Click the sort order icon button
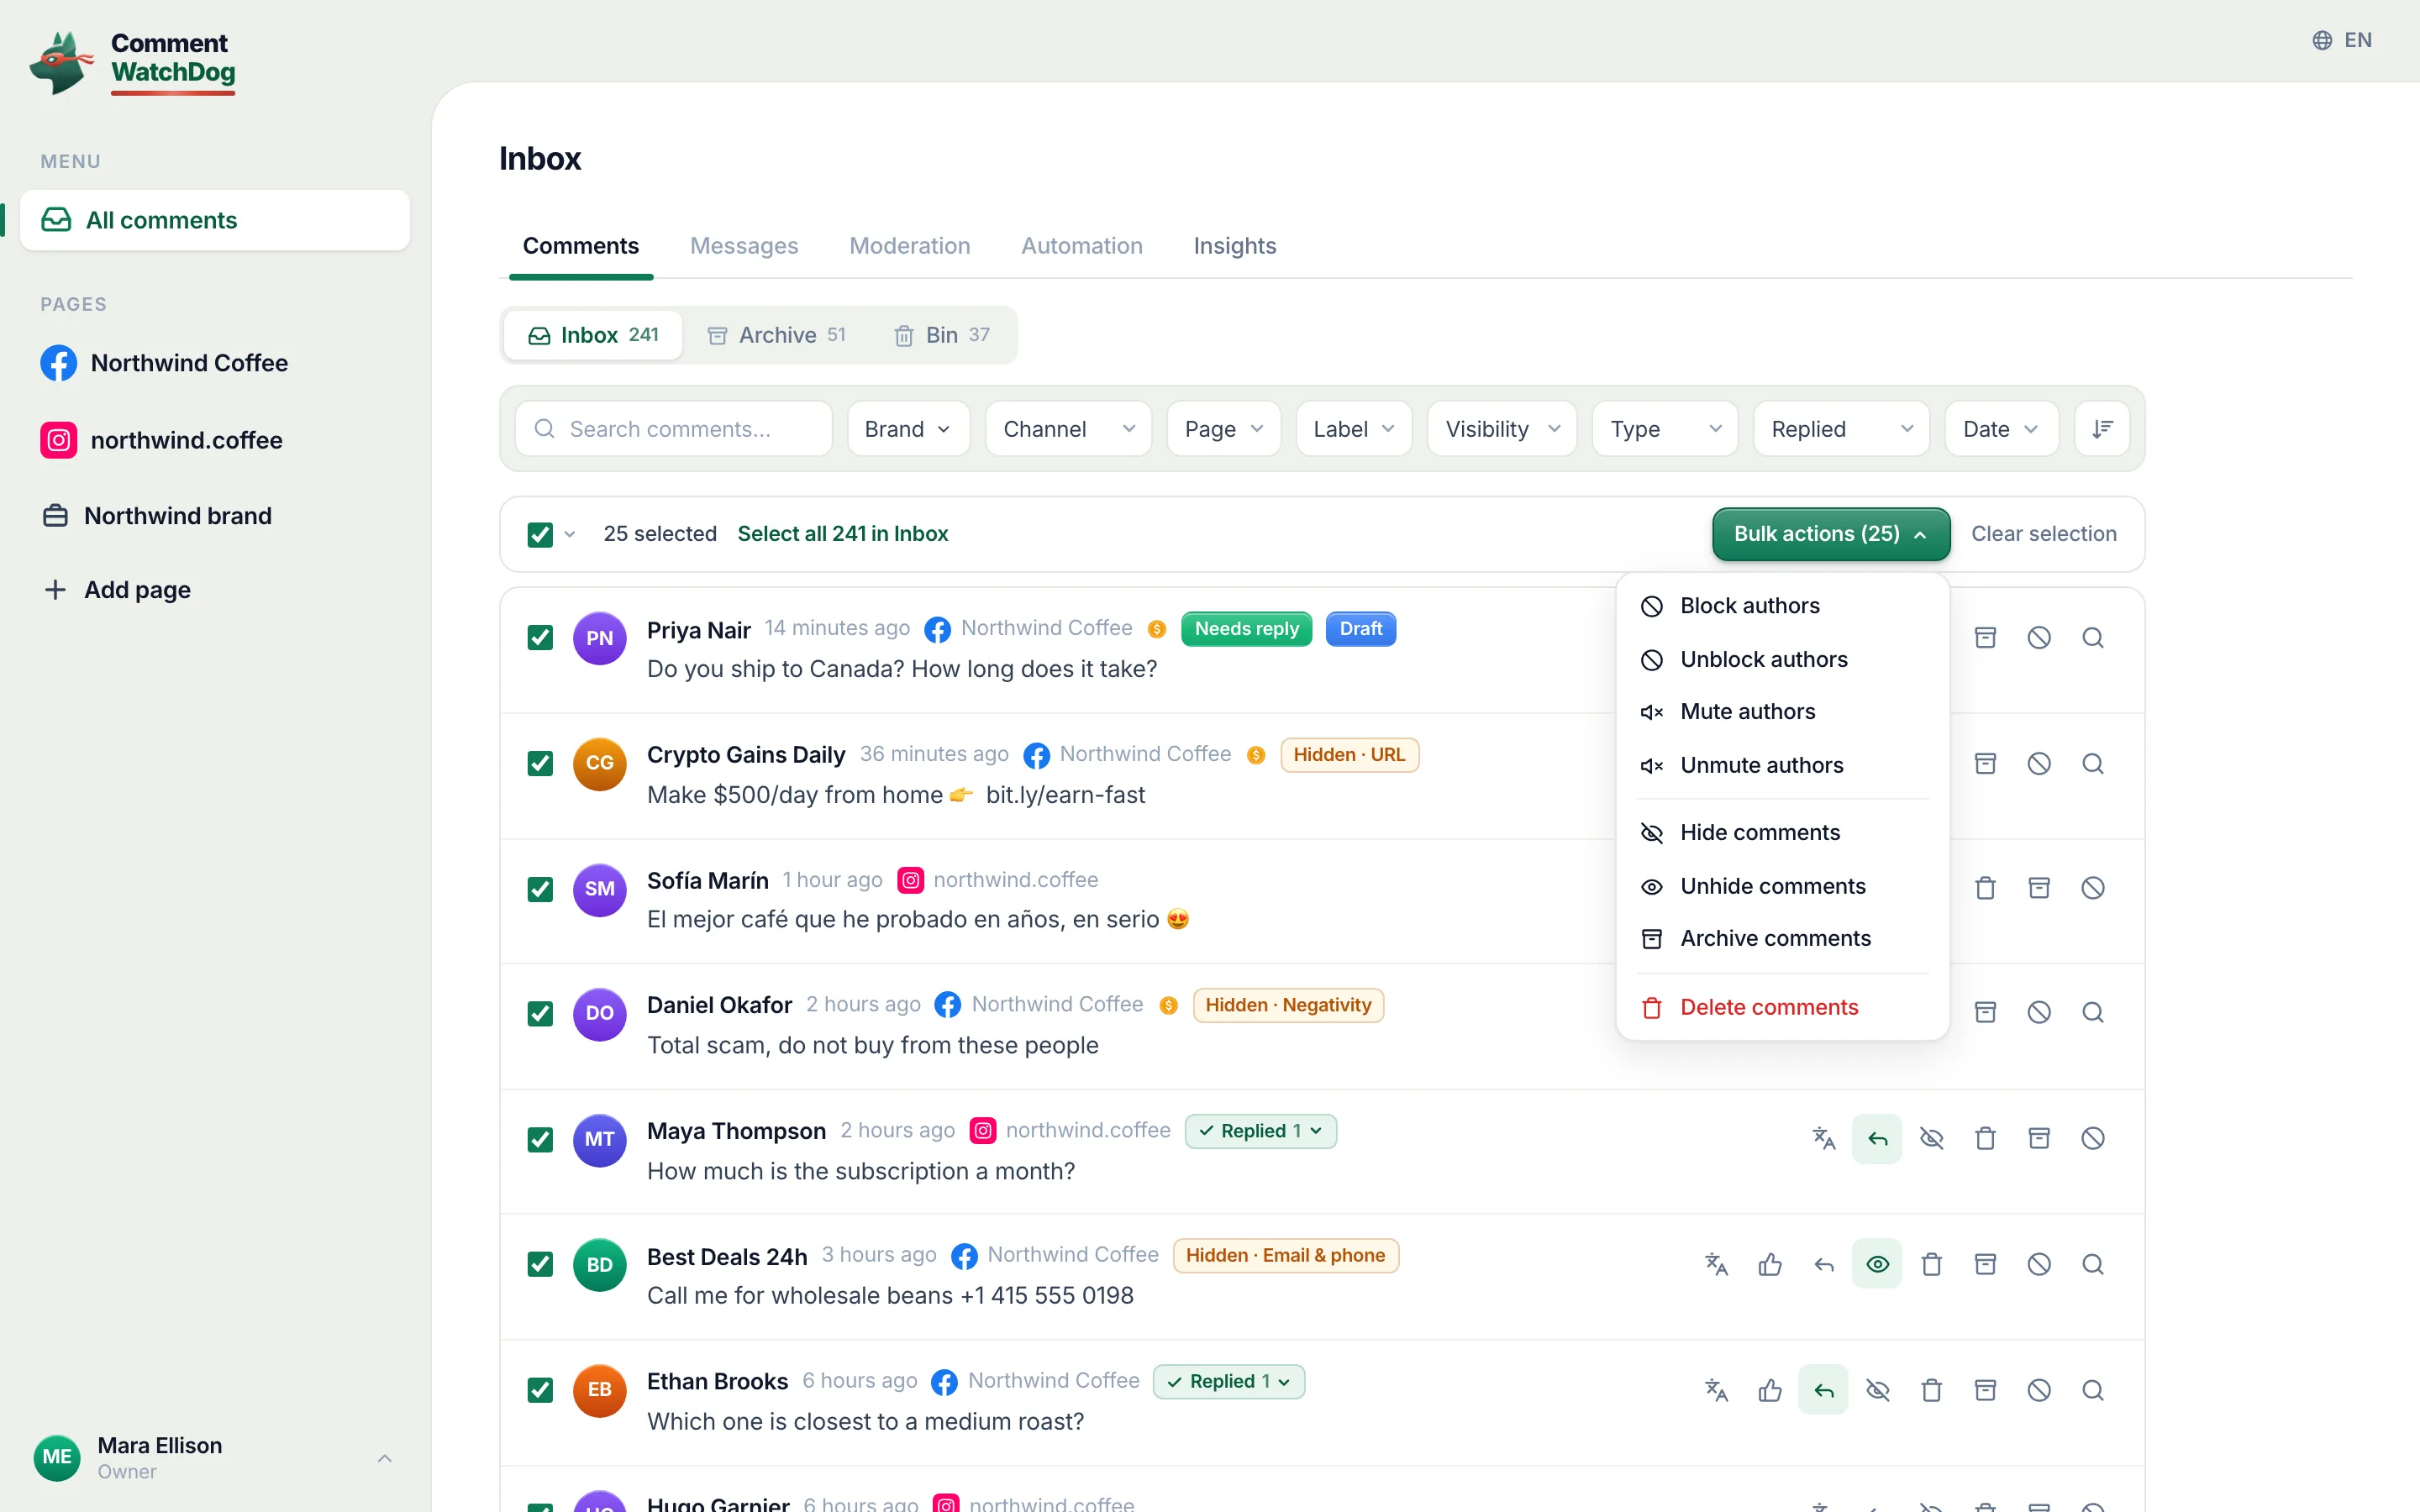Viewport: 2420px width, 1512px height. tap(2102, 429)
